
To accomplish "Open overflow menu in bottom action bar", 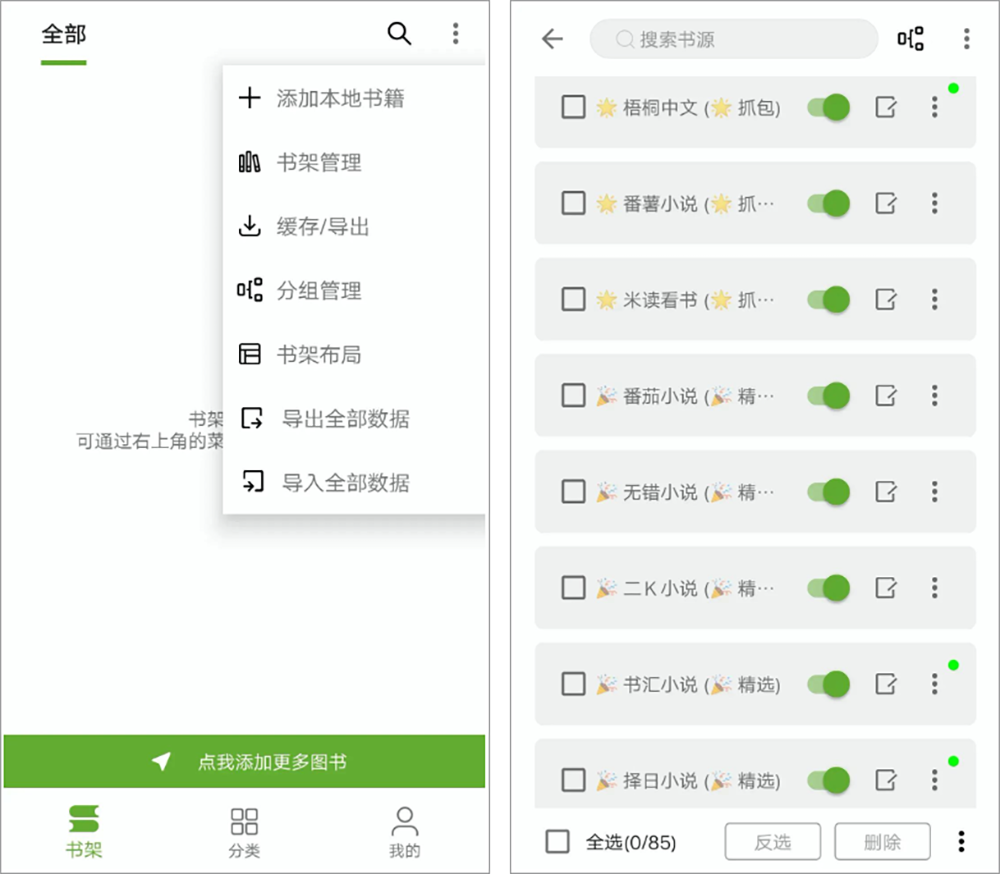I will (x=961, y=841).
